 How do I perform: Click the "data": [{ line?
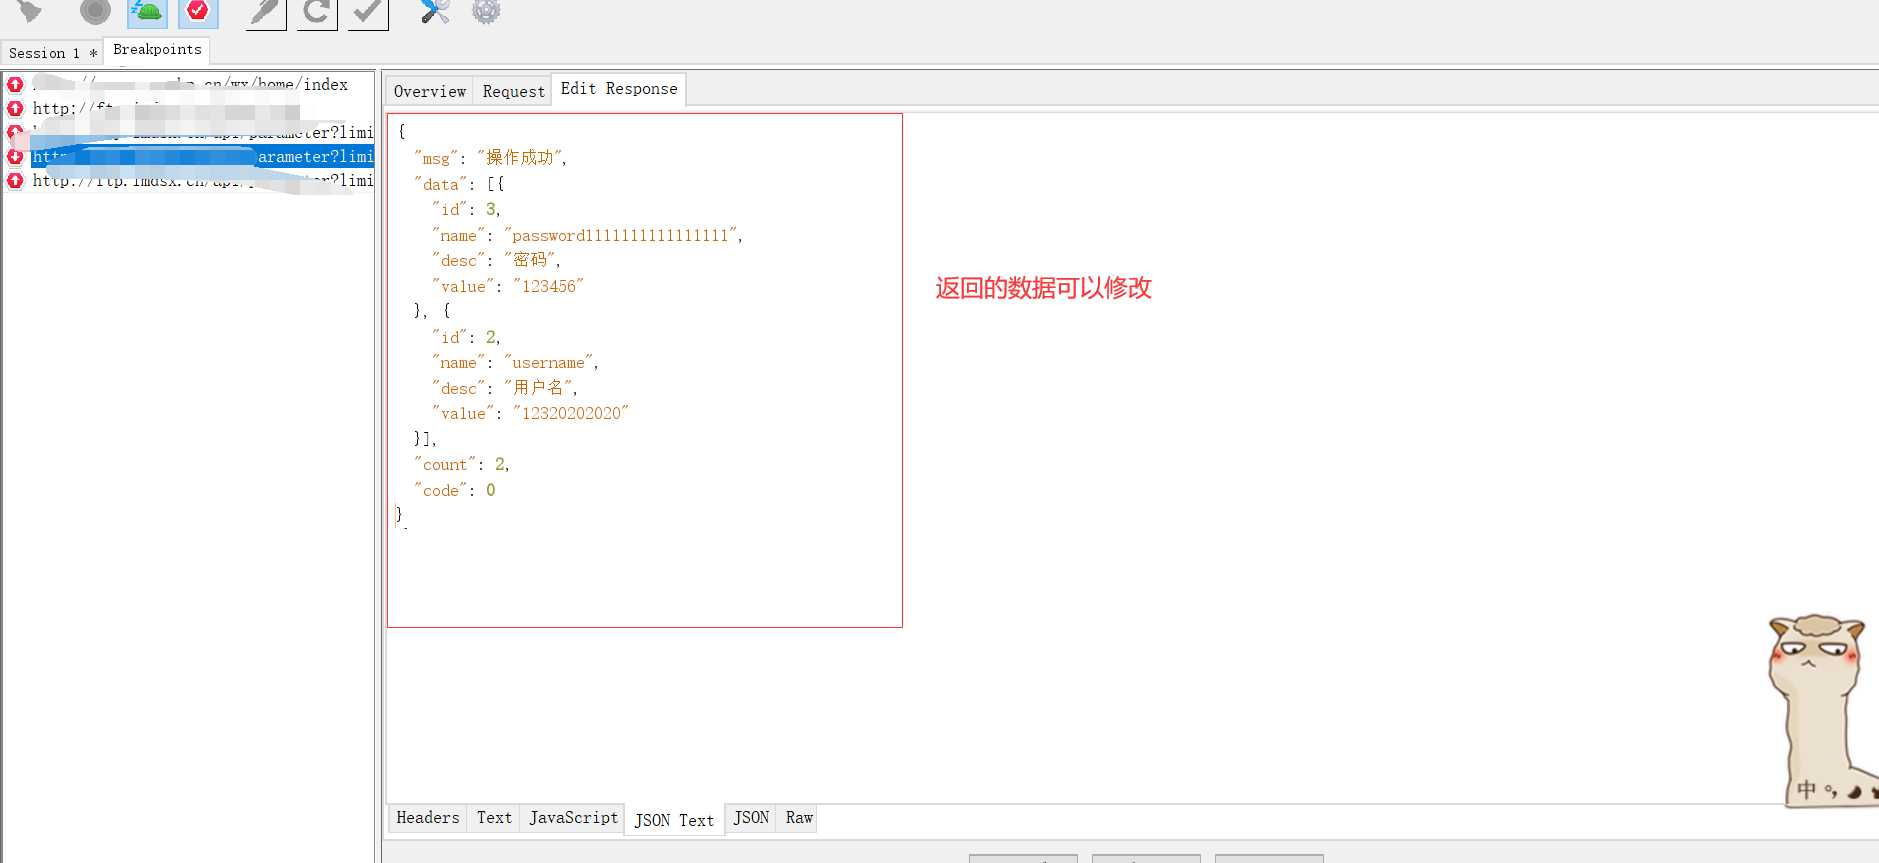pyautogui.click(x=460, y=184)
